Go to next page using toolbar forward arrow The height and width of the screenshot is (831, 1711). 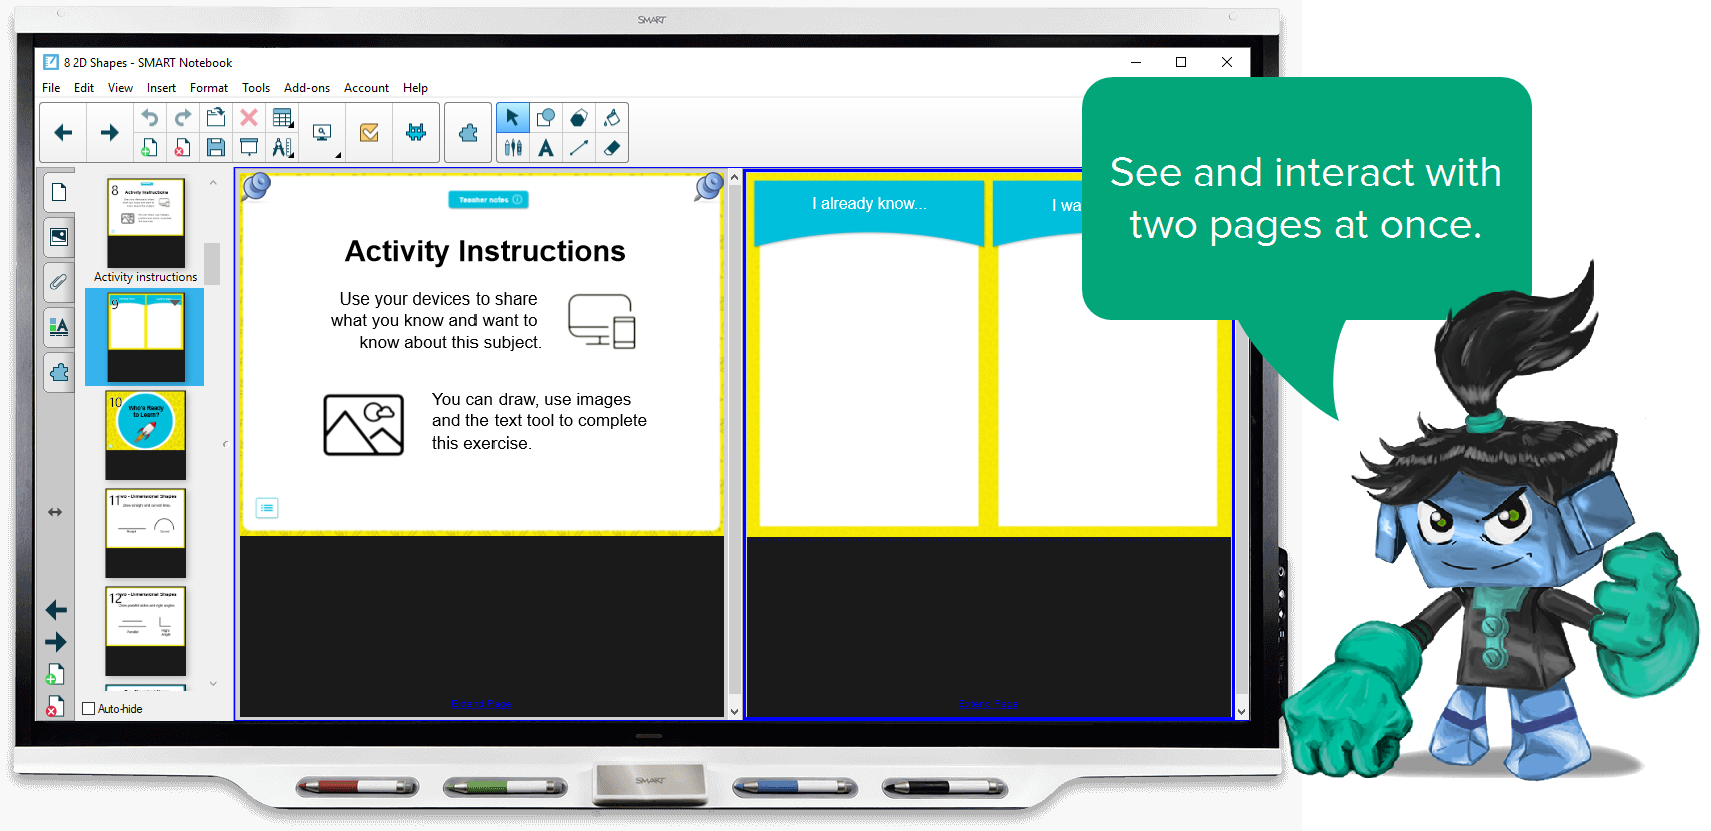109,132
